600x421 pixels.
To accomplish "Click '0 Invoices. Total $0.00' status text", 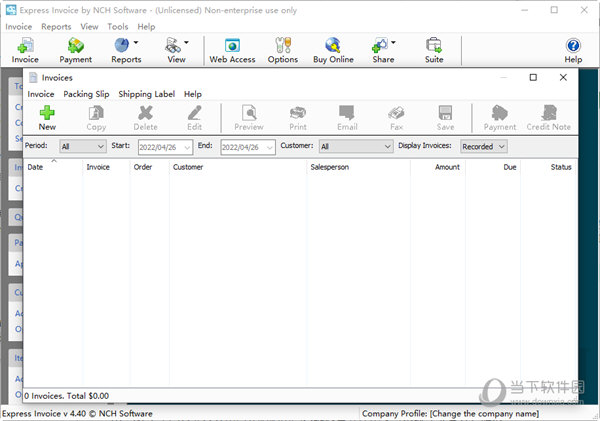I will click(x=67, y=396).
